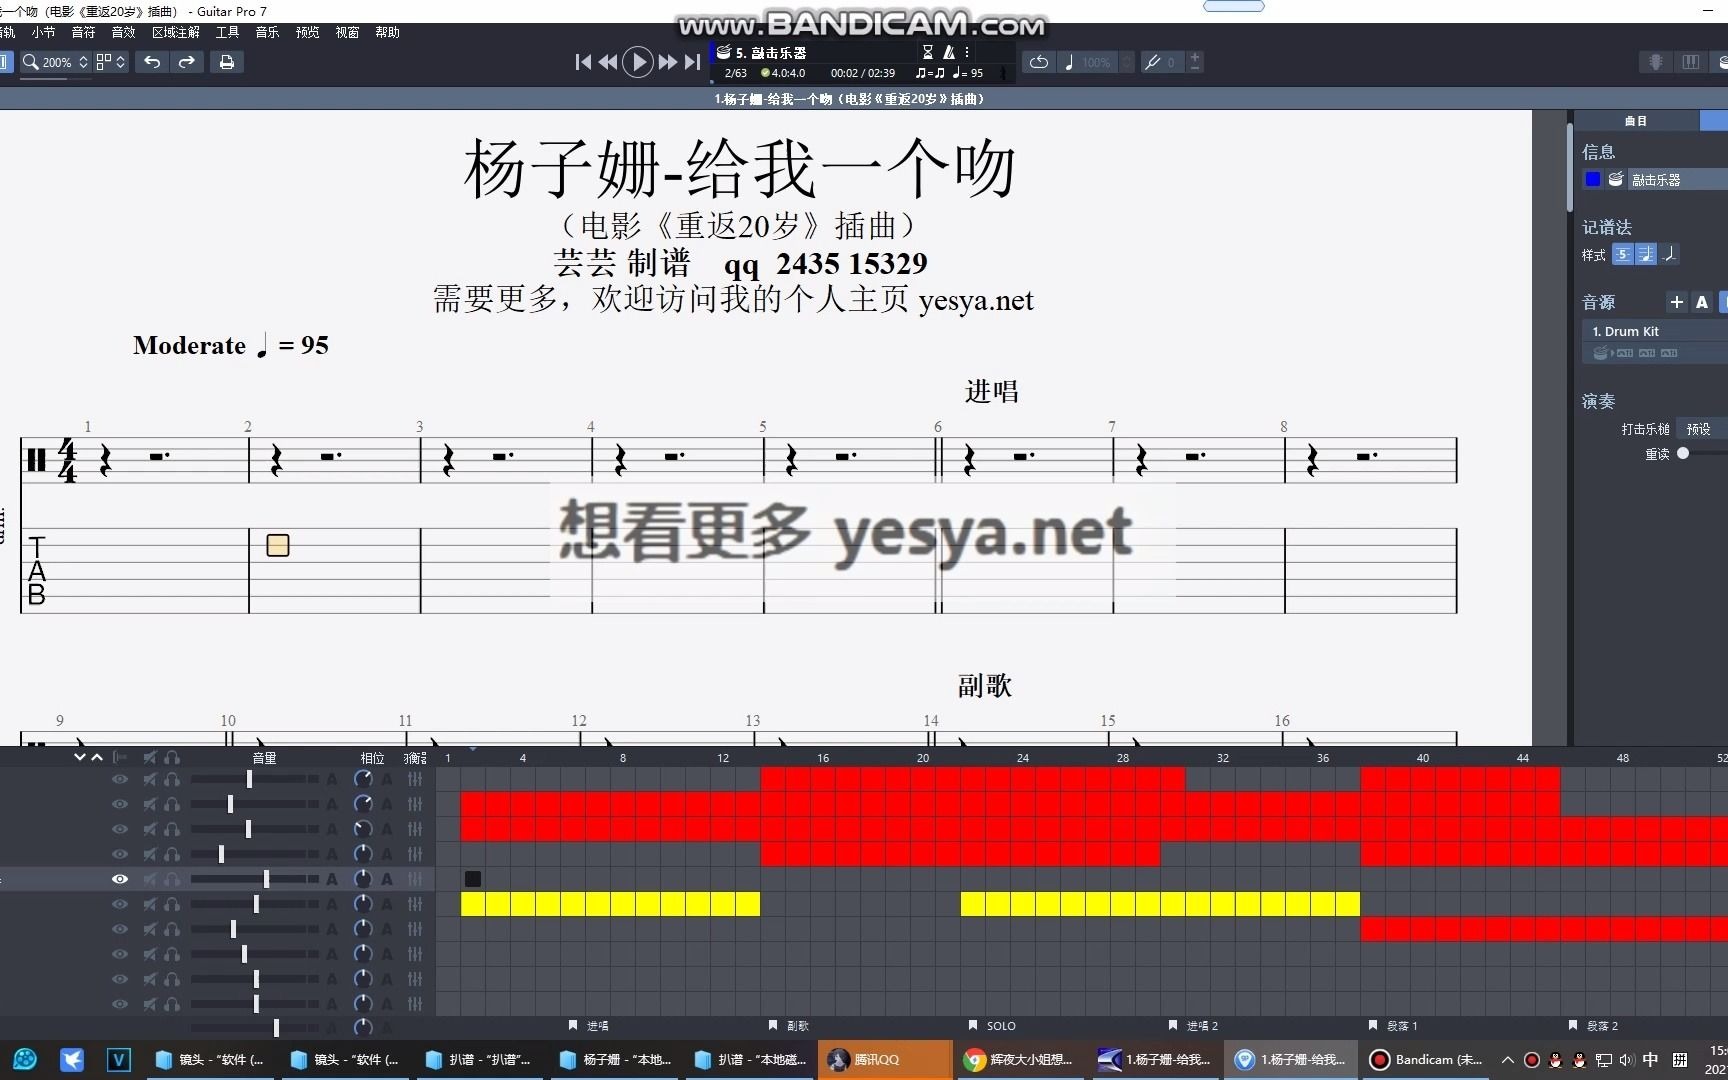1728x1080 pixels.
Task: Start playback with the play button
Action: (638, 62)
